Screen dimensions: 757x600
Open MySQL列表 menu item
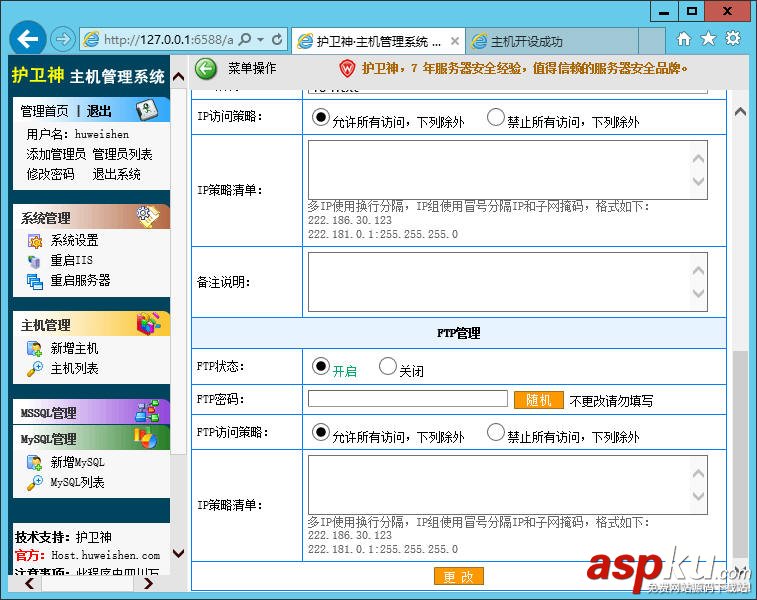(77, 482)
